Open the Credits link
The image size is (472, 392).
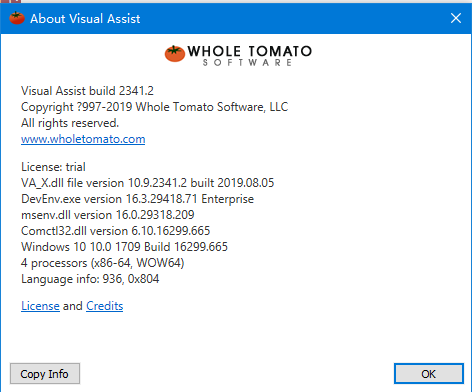point(105,306)
